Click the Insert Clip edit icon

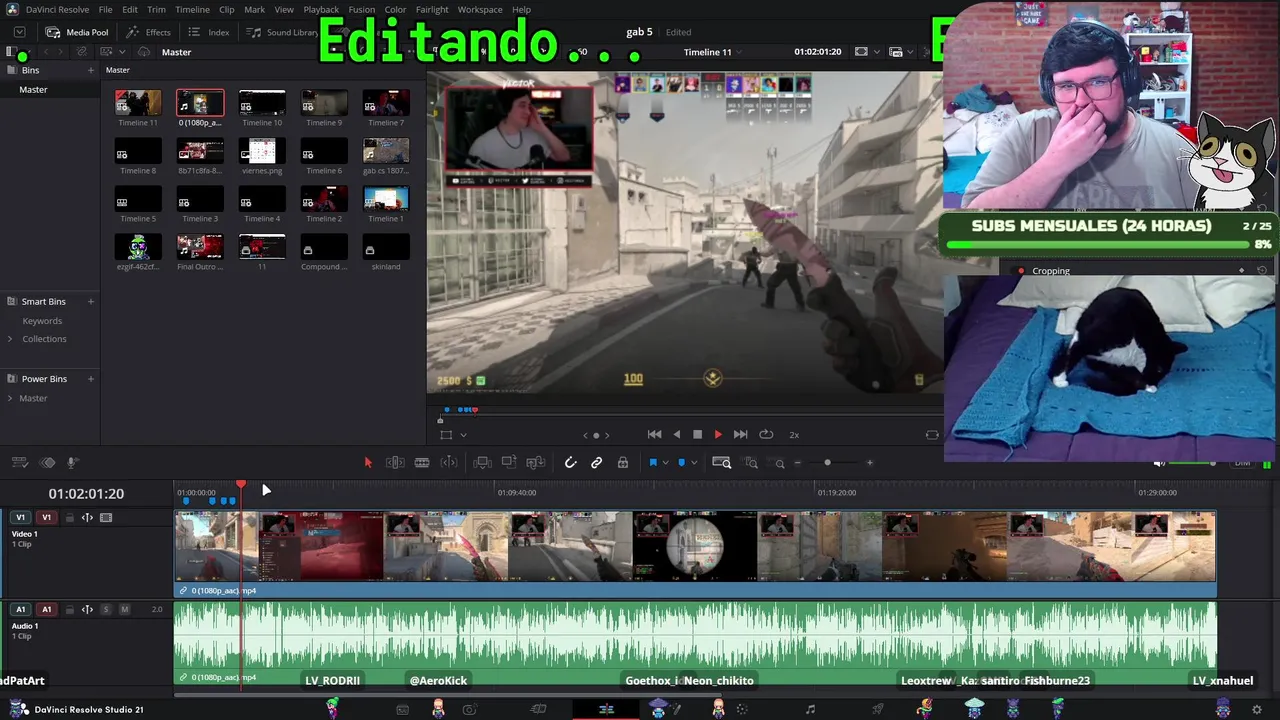click(482, 462)
